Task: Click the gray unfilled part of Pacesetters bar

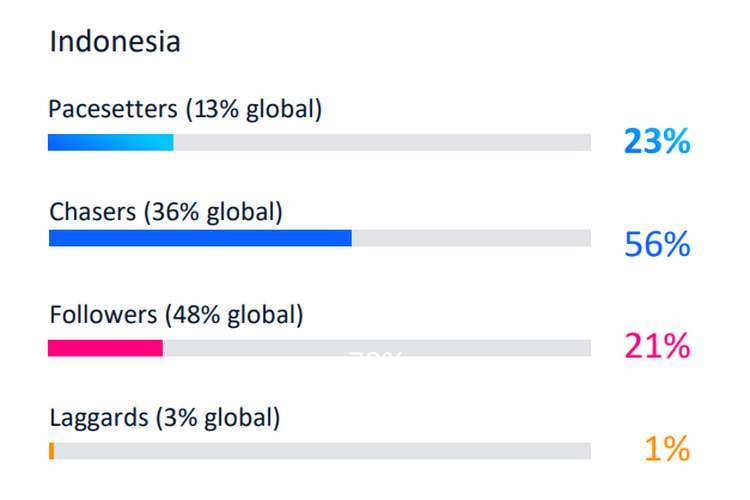Action: 380,142
